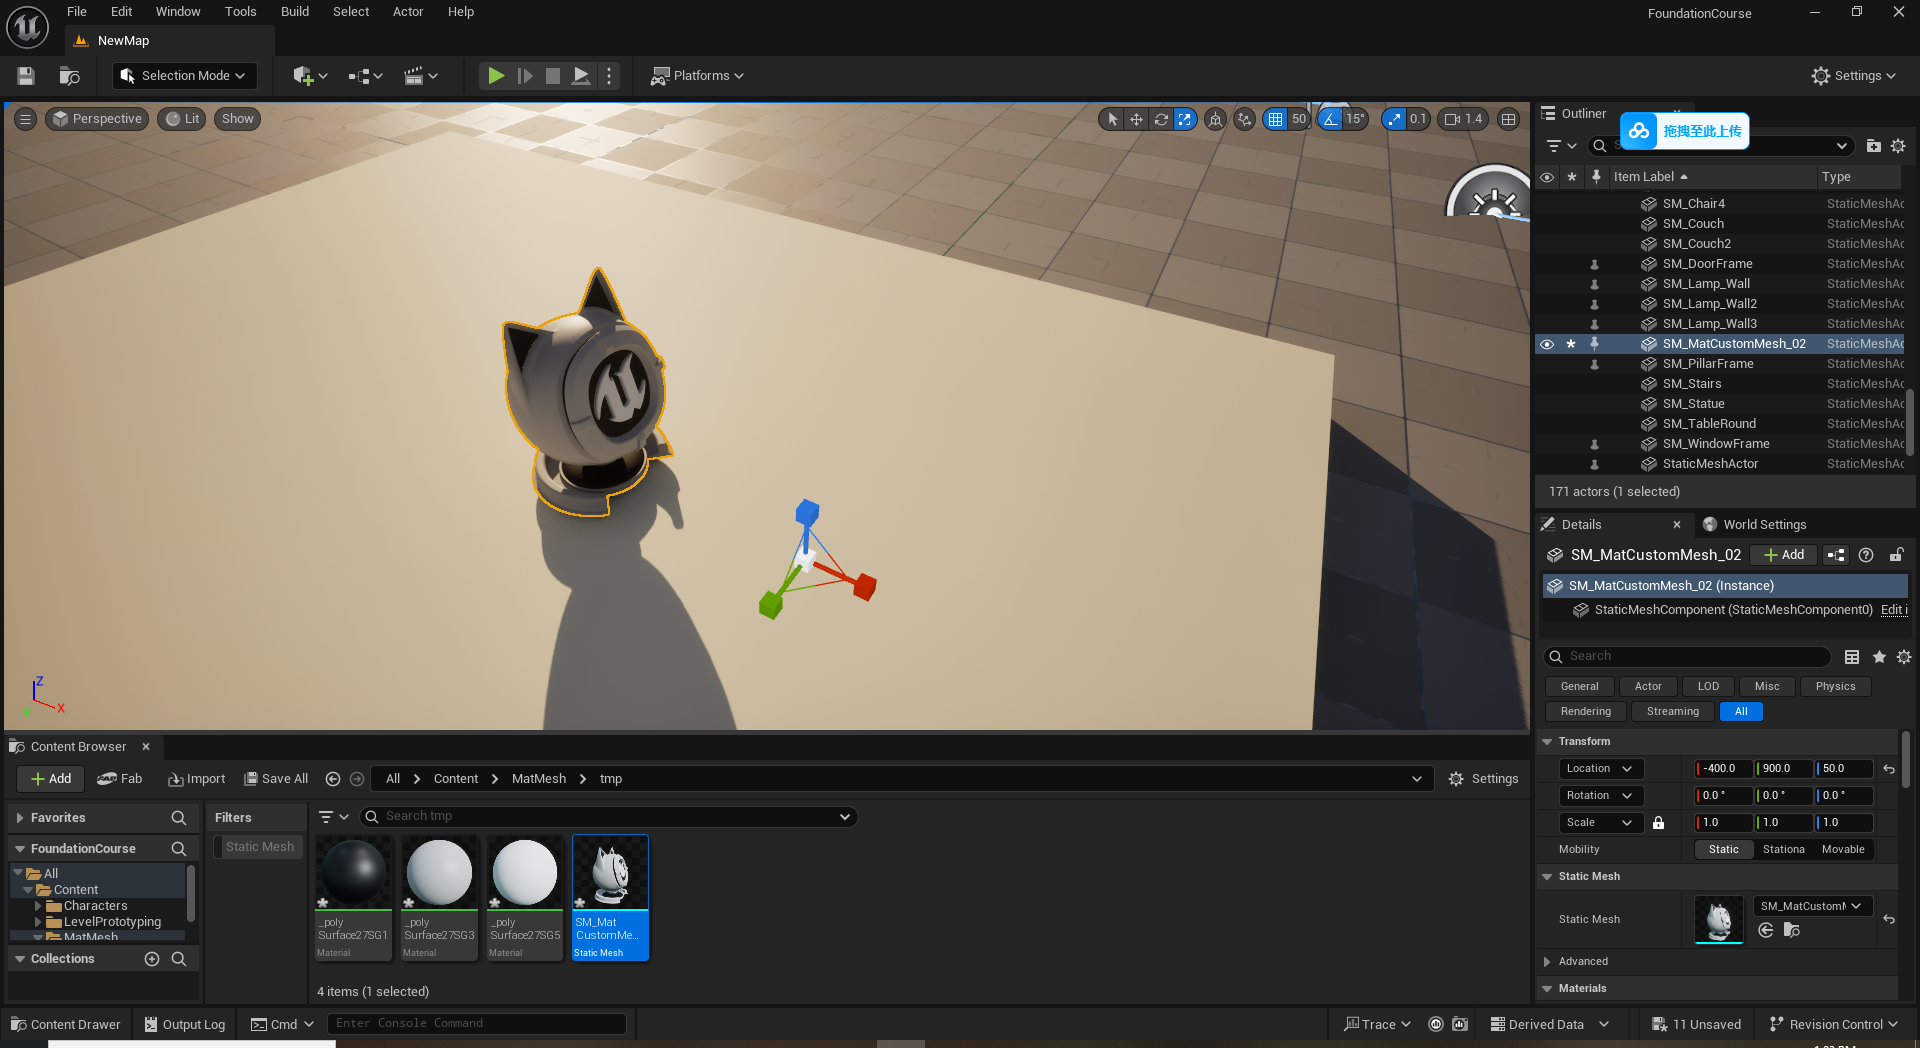Click the Play in editor button
Image resolution: width=1920 pixels, height=1048 pixels.
(495, 76)
